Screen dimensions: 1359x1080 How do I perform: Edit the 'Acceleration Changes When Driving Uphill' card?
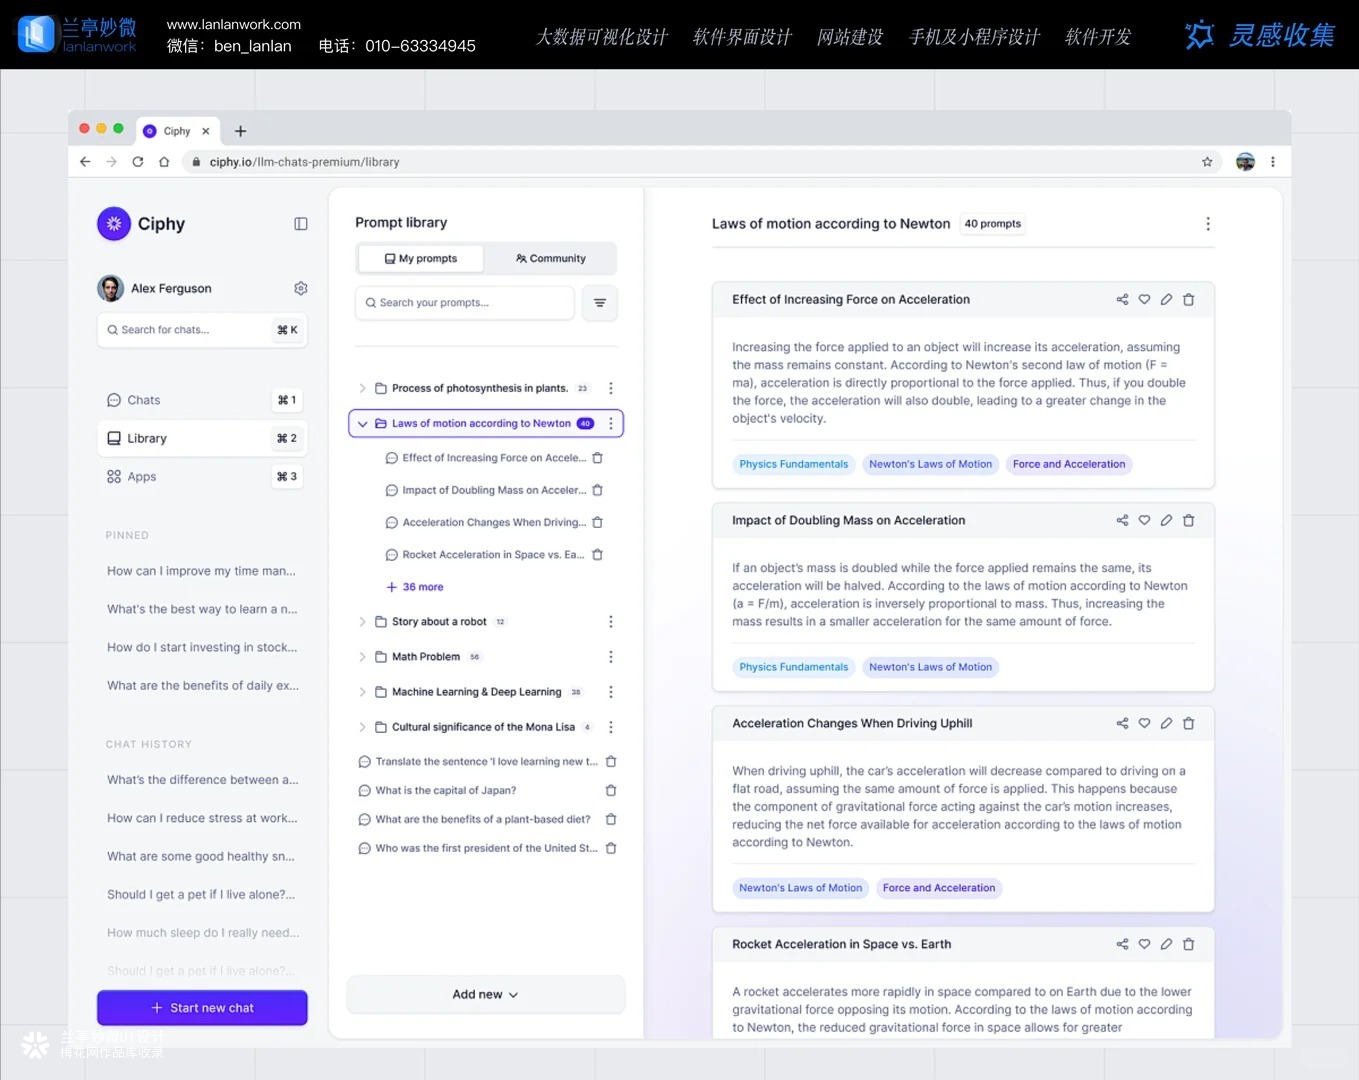pyautogui.click(x=1166, y=723)
